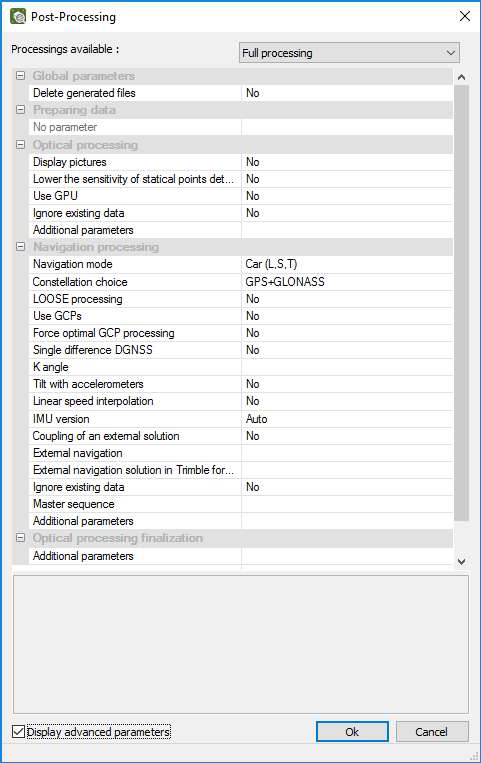Image resolution: width=481 pixels, height=763 pixels.
Task: Click scrollbar up arrow
Action: point(462,77)
